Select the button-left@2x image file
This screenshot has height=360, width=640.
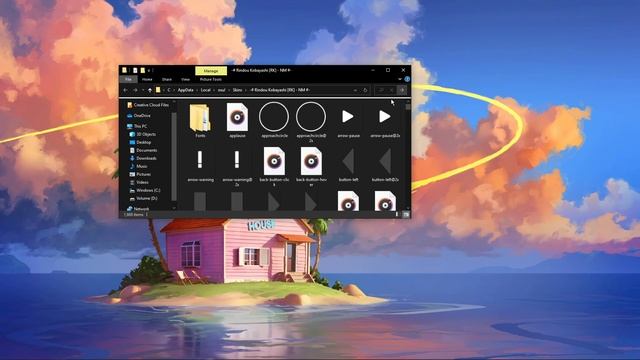point(385,165)
